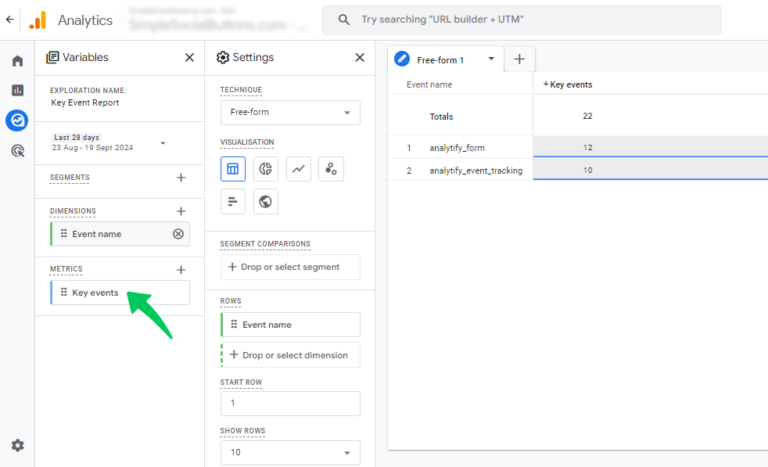Open Reports in the left sidebar

(17, 90)
